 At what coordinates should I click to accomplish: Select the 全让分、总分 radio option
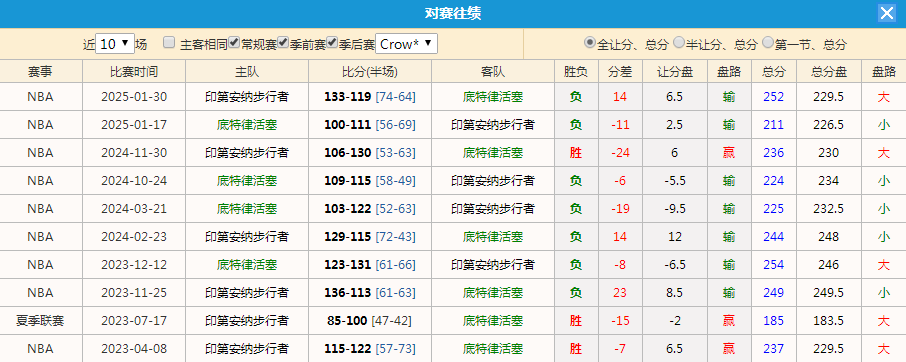click(x=590, y=42)
